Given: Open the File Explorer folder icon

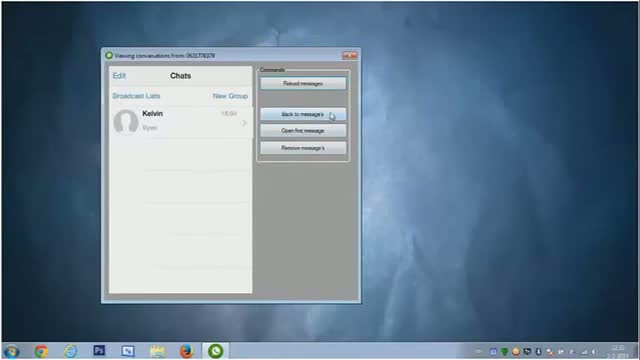Looking at the screenshot, I should [157, 351].
